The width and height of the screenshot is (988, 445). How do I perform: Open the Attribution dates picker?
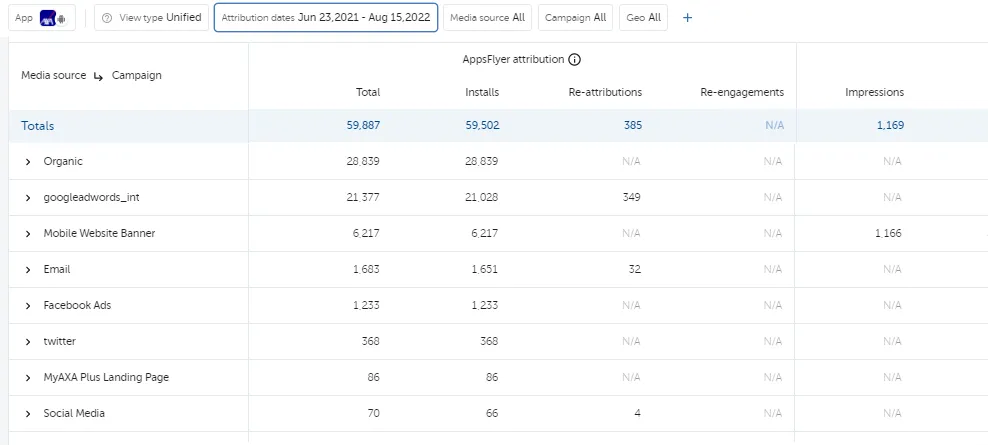coord(326,18)
